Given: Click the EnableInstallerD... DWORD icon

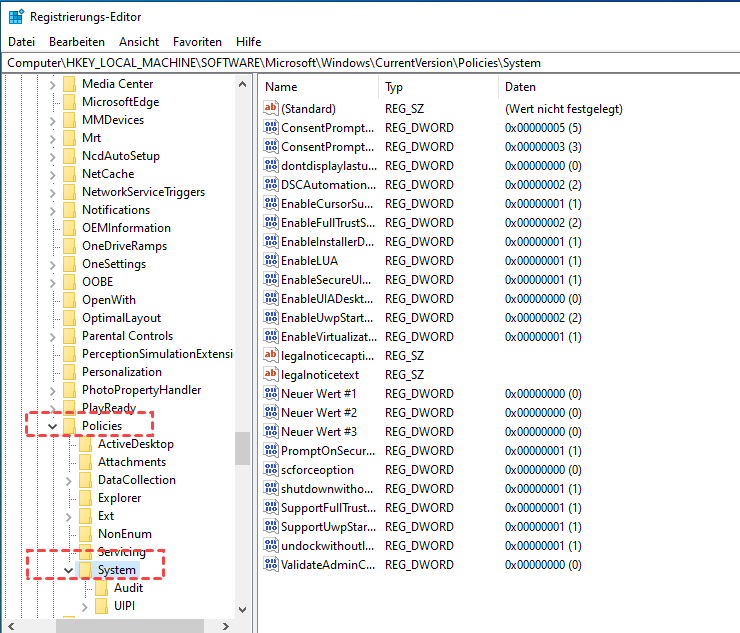Looking at the screenshot, I should (x=271, y=241).
